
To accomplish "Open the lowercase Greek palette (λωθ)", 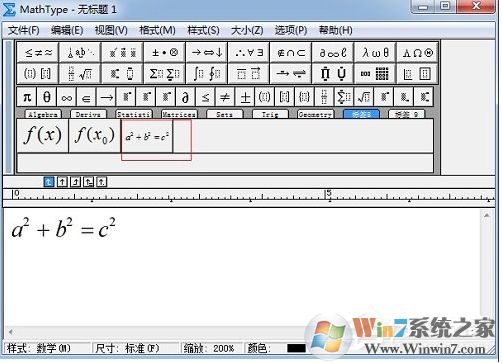I will coord(375,53).
